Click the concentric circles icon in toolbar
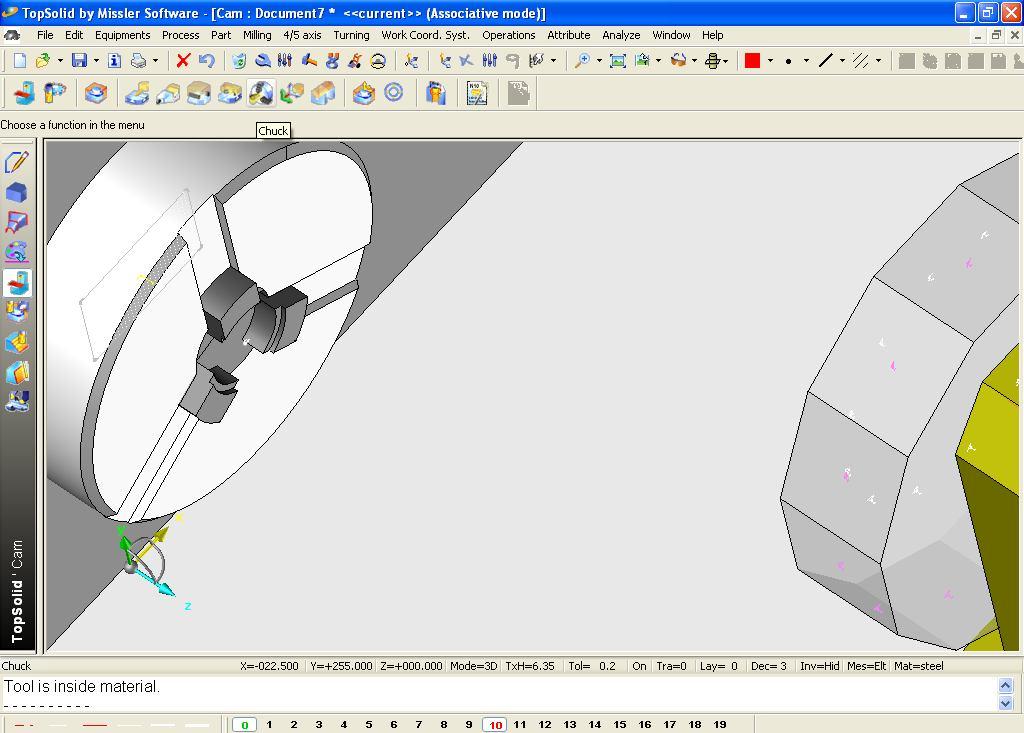This screenshot has width=1024, height=733. [394, 93]
